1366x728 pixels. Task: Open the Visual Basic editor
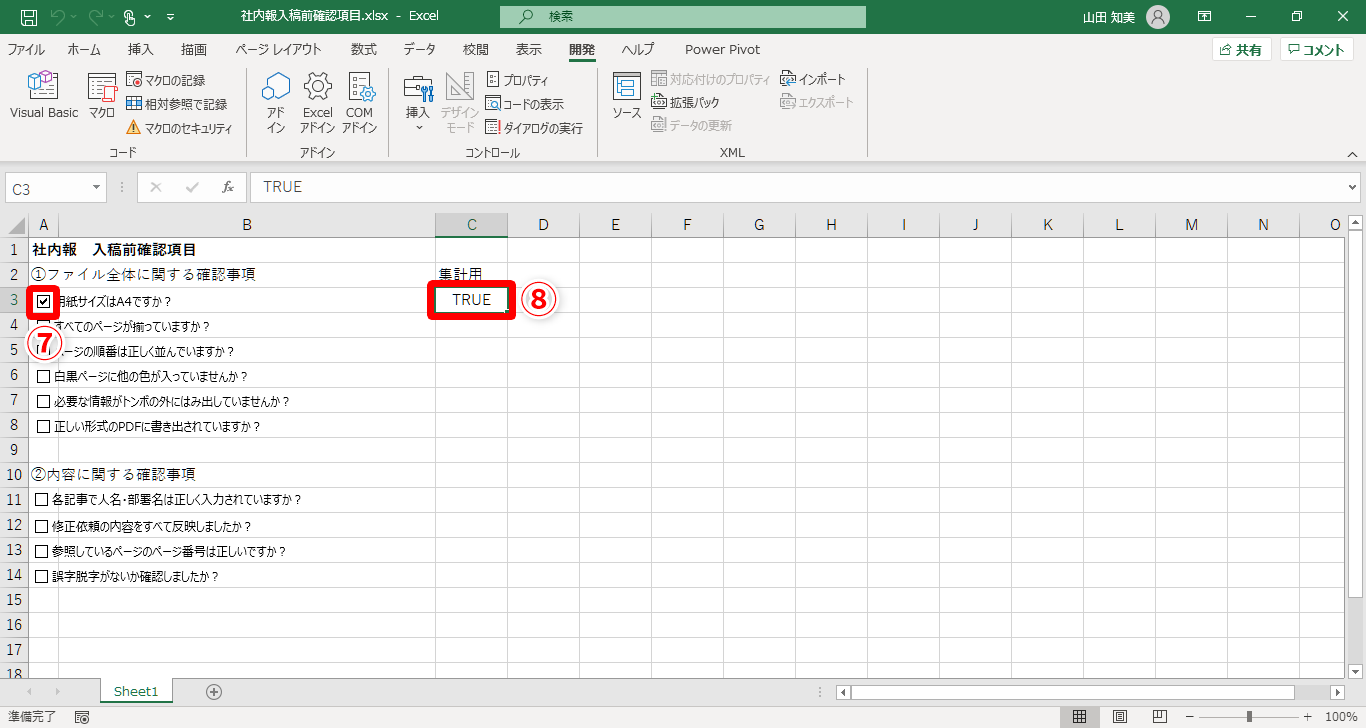pos(44,96)
